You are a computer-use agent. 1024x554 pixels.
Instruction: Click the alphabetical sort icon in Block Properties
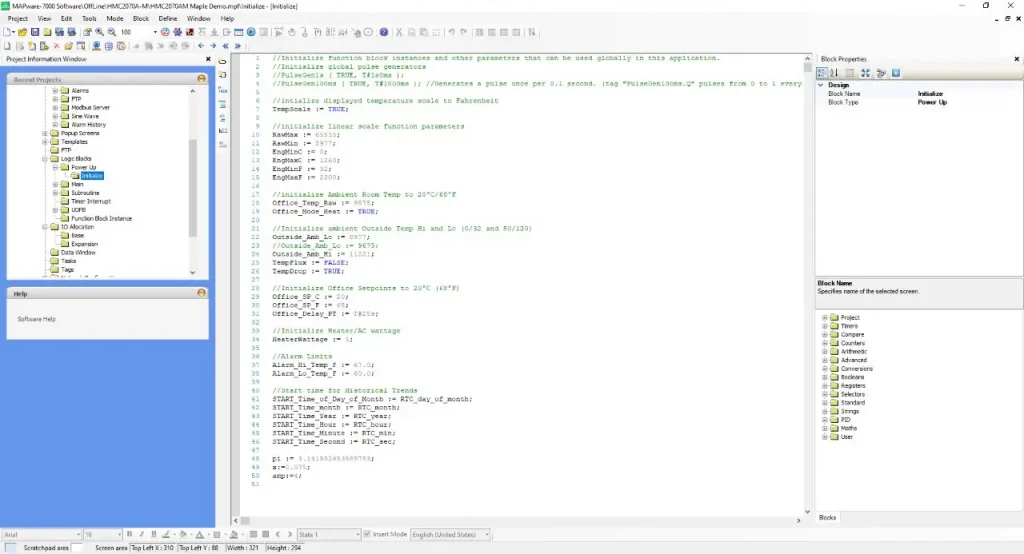pyautogui.click(x=834, y=73)
